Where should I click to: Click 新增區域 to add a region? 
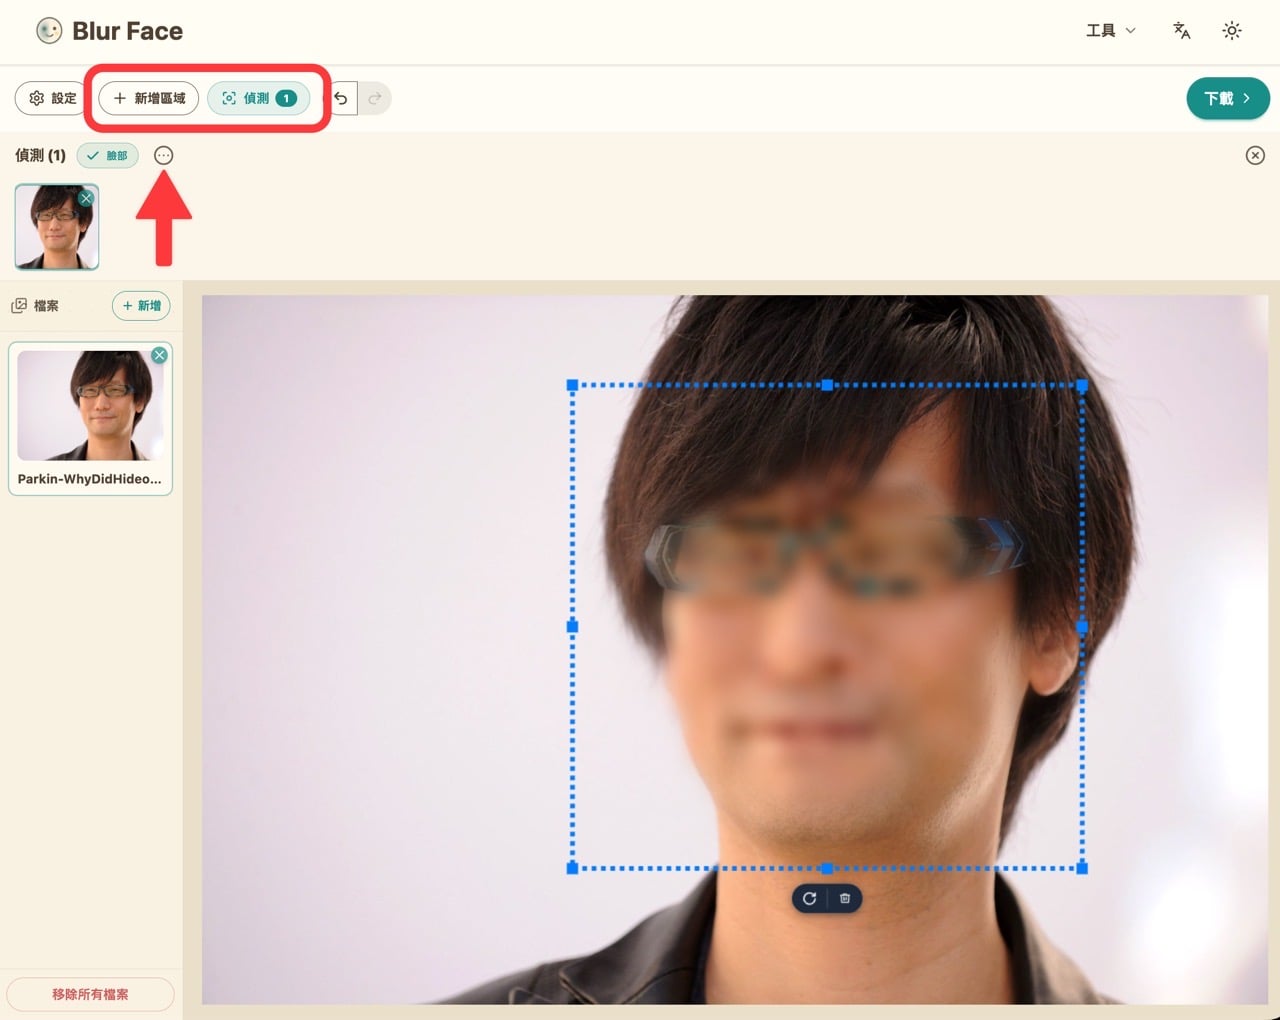tap(149, 98)
